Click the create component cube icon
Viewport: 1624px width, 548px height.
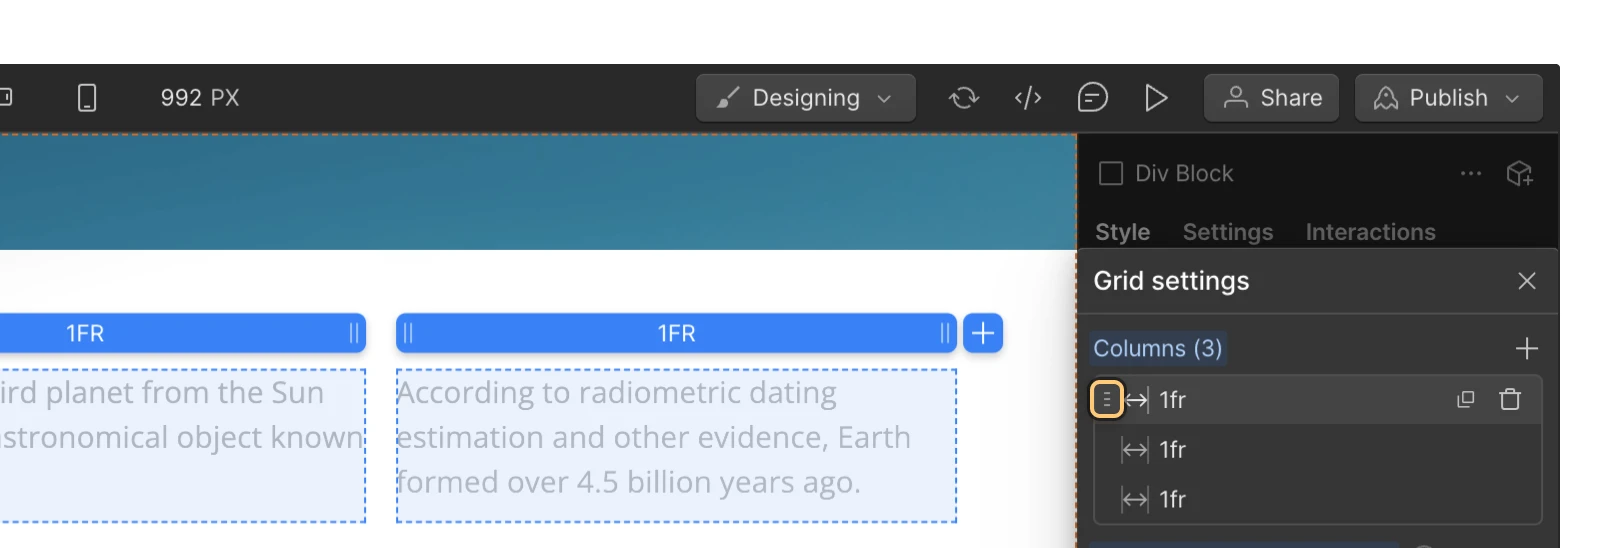pyautogui.click(x=1519, y=174)
